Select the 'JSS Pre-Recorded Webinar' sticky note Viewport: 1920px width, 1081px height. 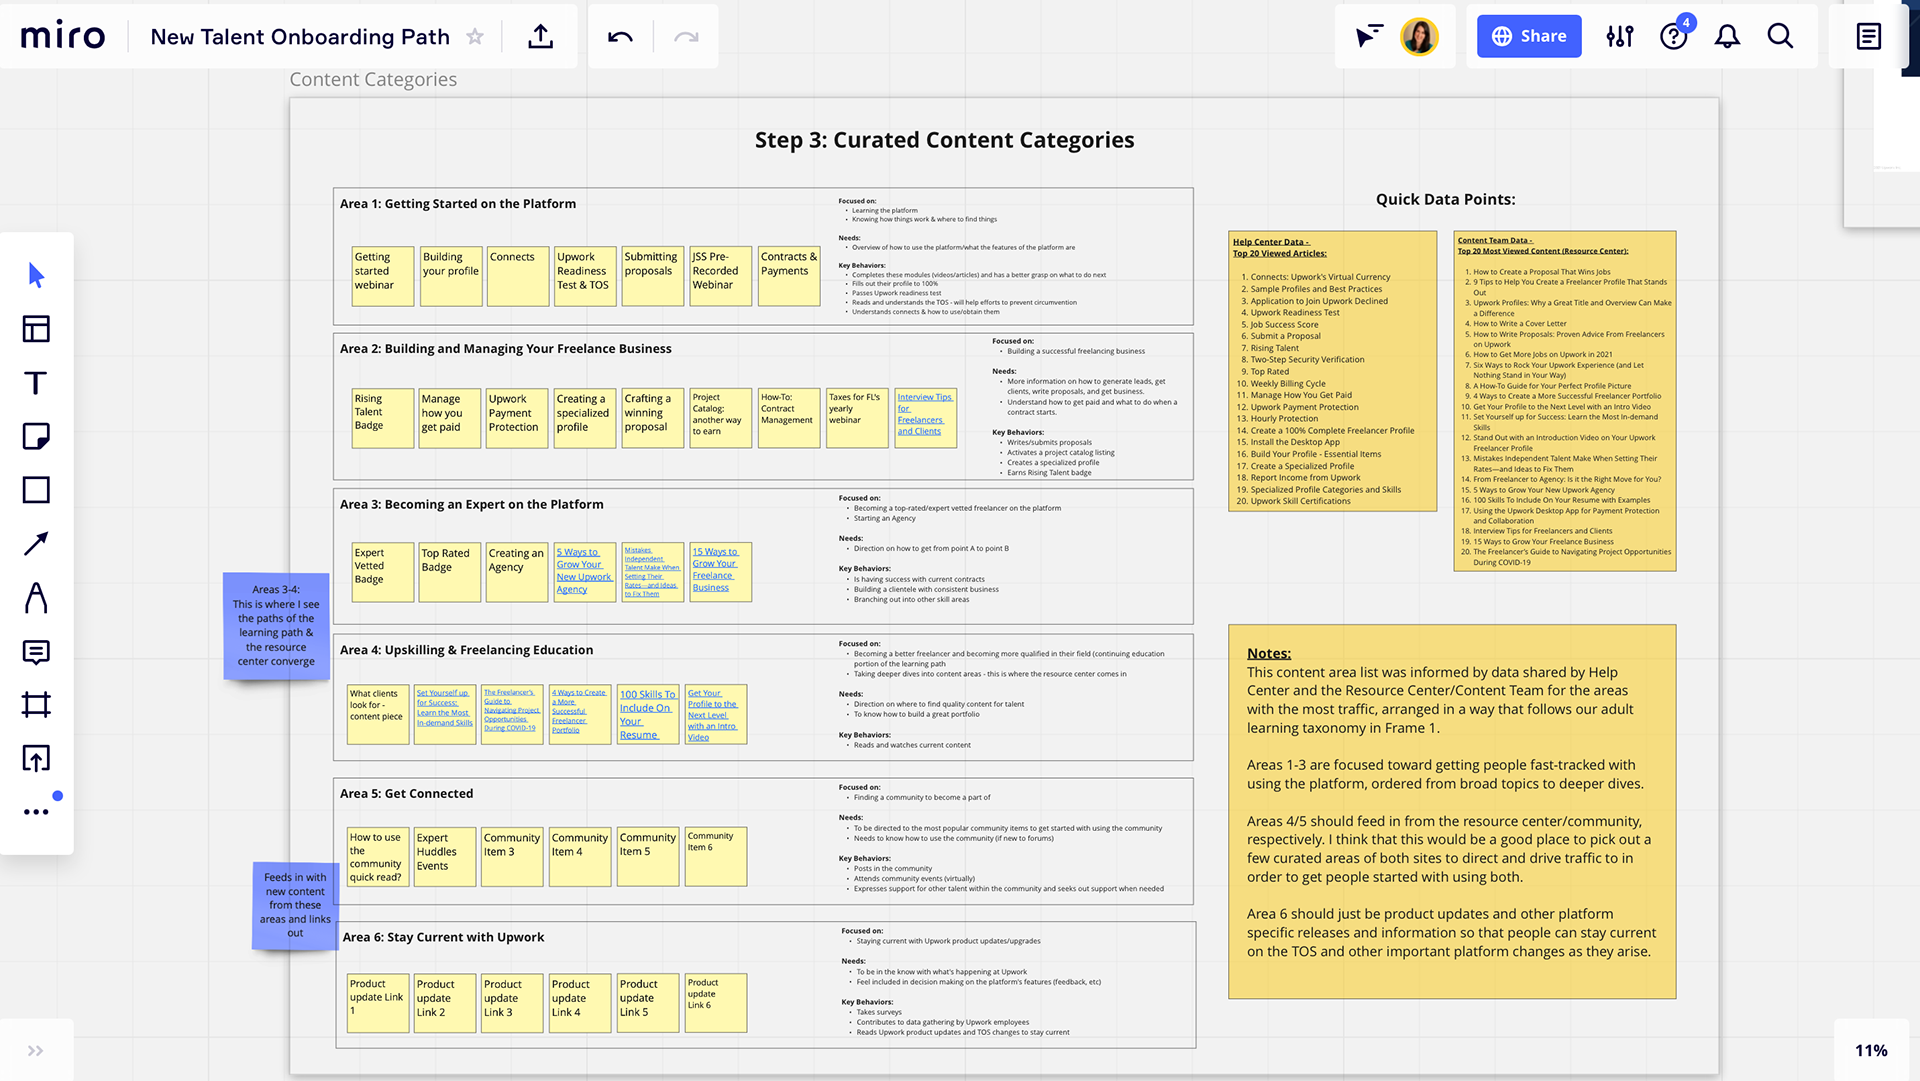(x=721, y=276)
